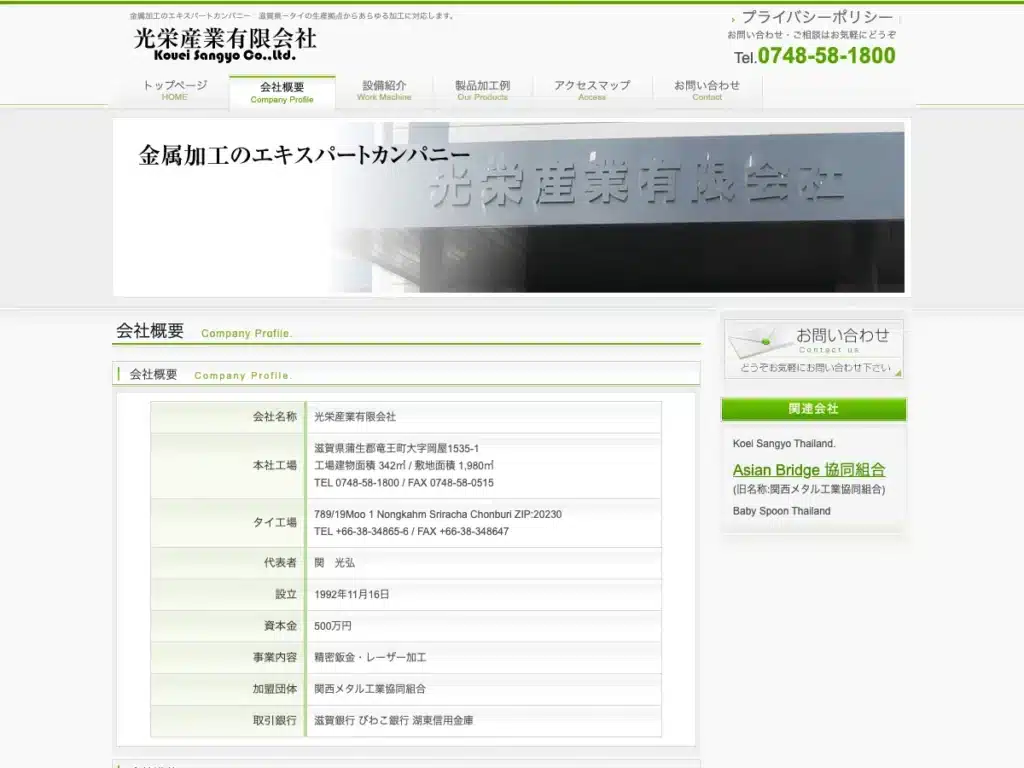Open お問い合わせ Contact menu item
The width and height of the screenshot is (1024, 768).
click(707, 90)
